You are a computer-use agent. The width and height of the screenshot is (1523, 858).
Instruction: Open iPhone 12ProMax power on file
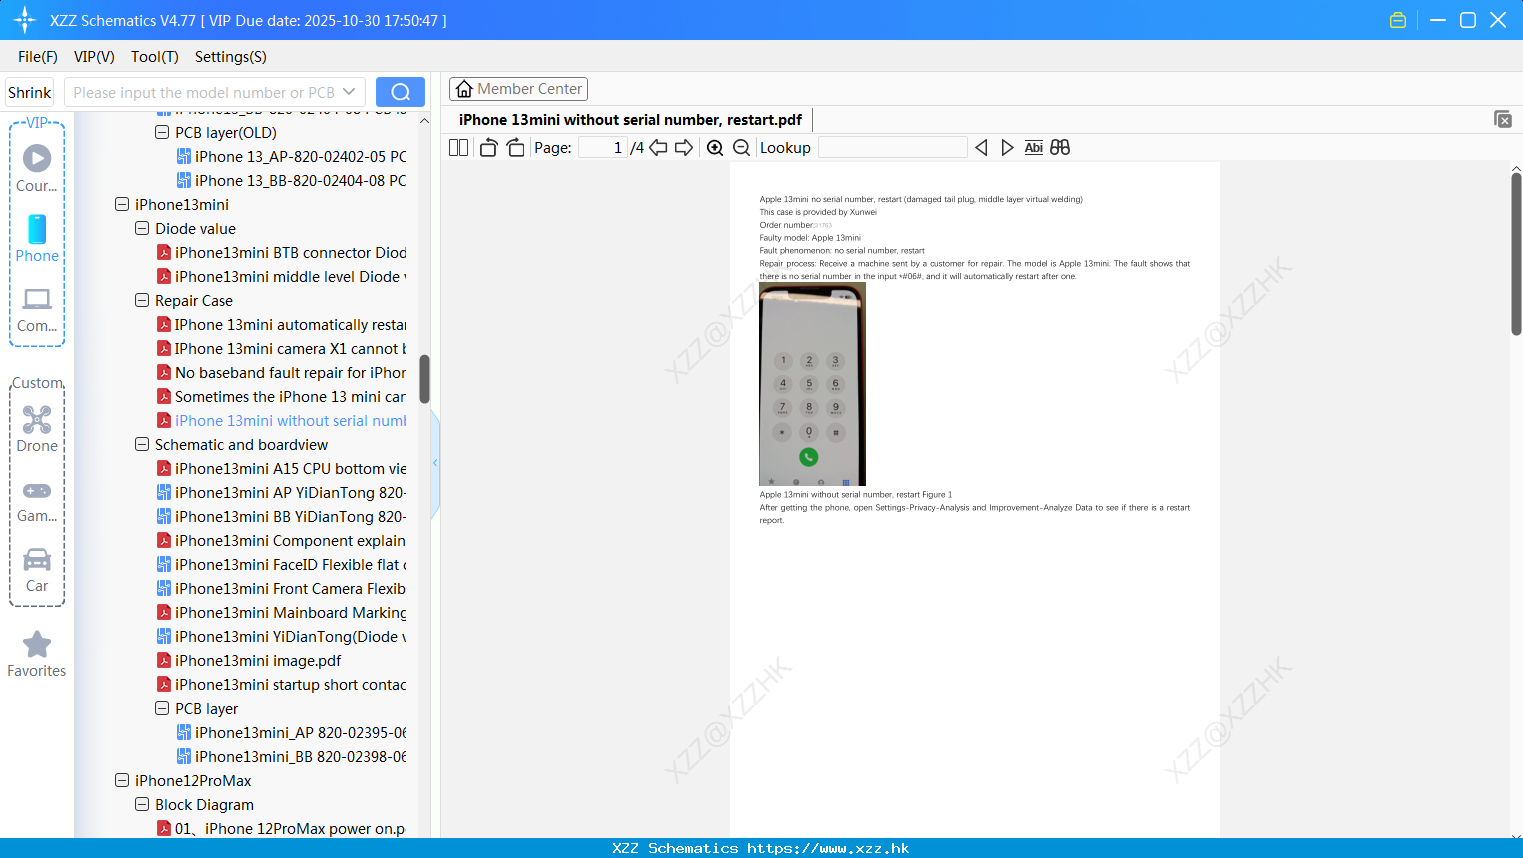click(282, 828)
